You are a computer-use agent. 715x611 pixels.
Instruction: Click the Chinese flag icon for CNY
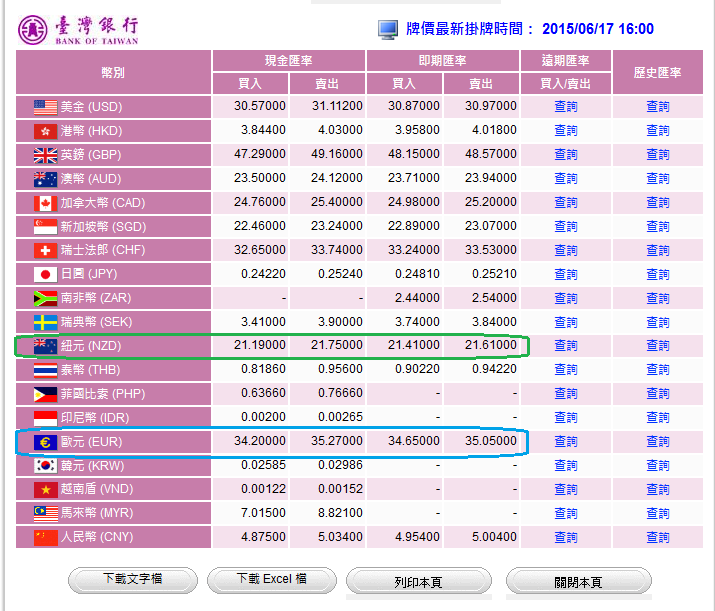point(45,538)
